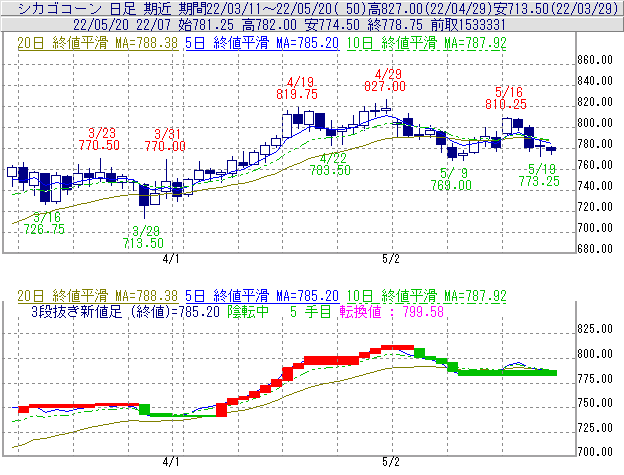Click the シカゴコーン 日足 期近 title text
Screen dimensions: 624x475
tap(96, 8)
